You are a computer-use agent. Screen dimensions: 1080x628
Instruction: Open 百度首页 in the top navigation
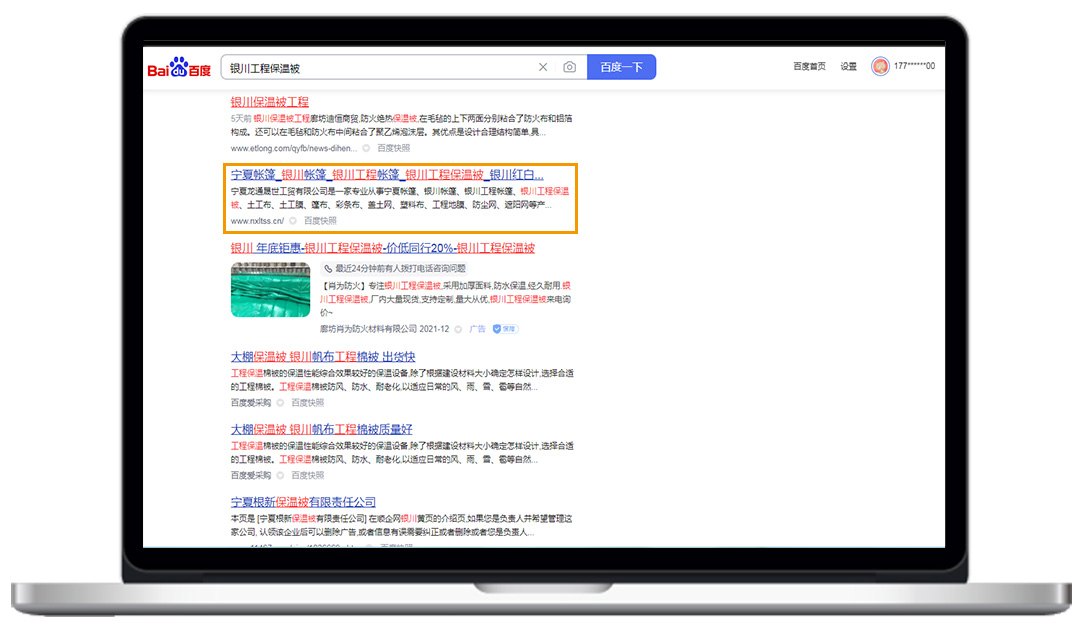pyautogui.click(x=809, y=67)
